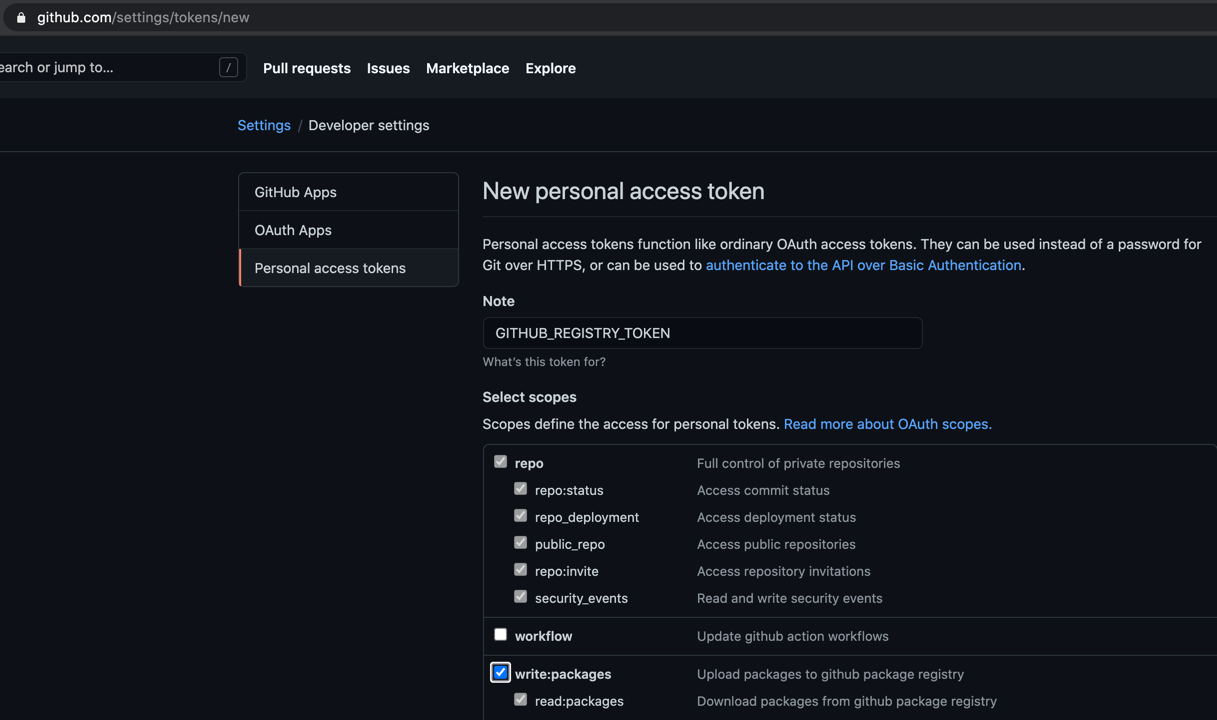This screenshot has width=1217, height=720.
Task: Click the repo scope label
Action: [x=529, y=463]
